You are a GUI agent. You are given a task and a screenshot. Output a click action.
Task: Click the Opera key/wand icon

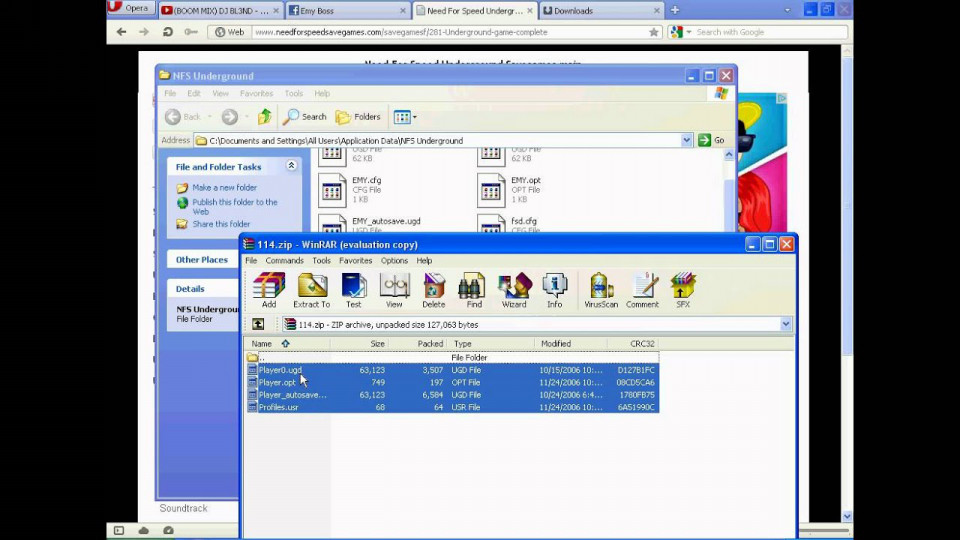point(191,32)
